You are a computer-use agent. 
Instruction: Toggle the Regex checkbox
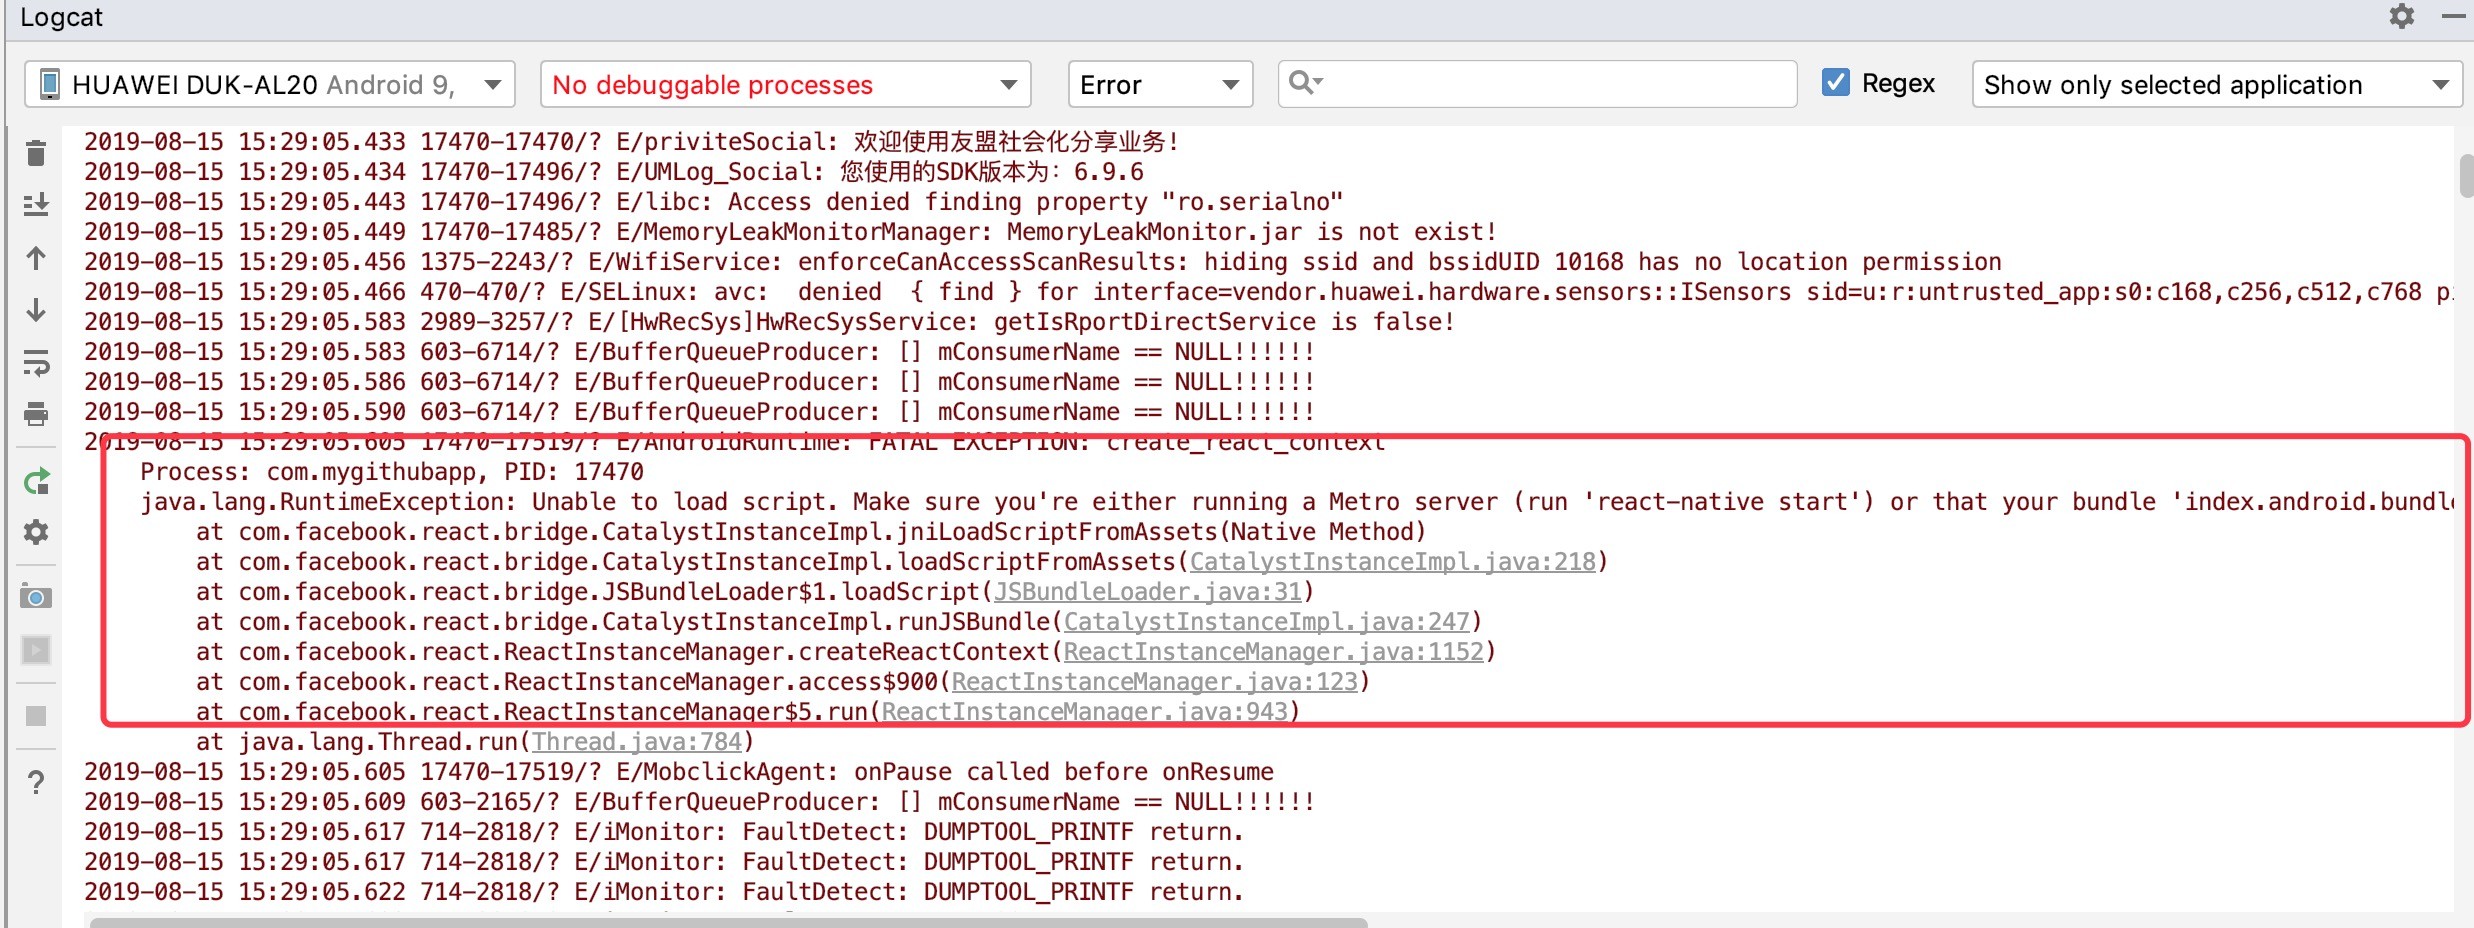[1836, 82]
